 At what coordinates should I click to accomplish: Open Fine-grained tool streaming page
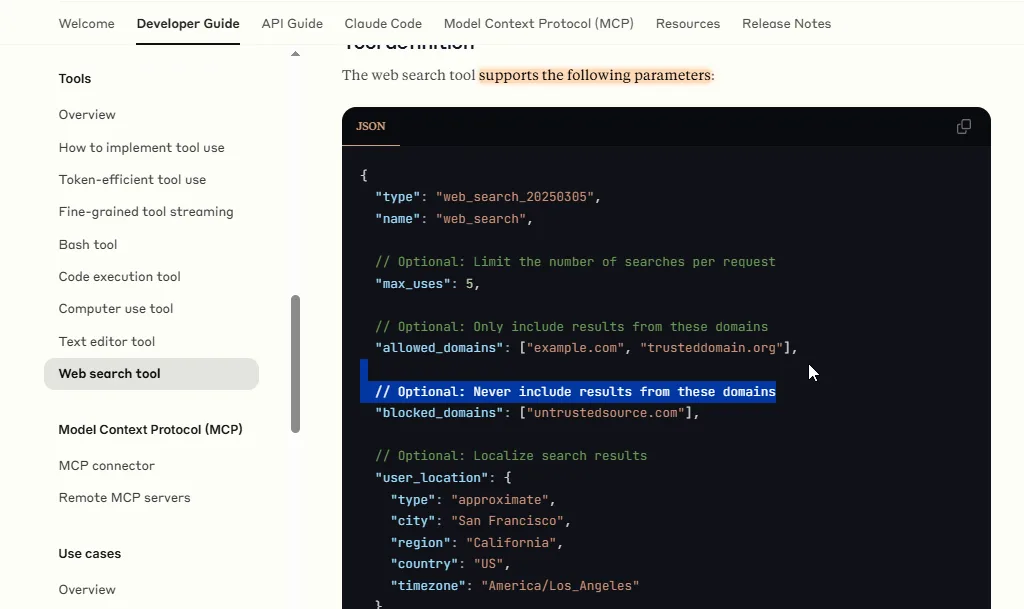146,212
